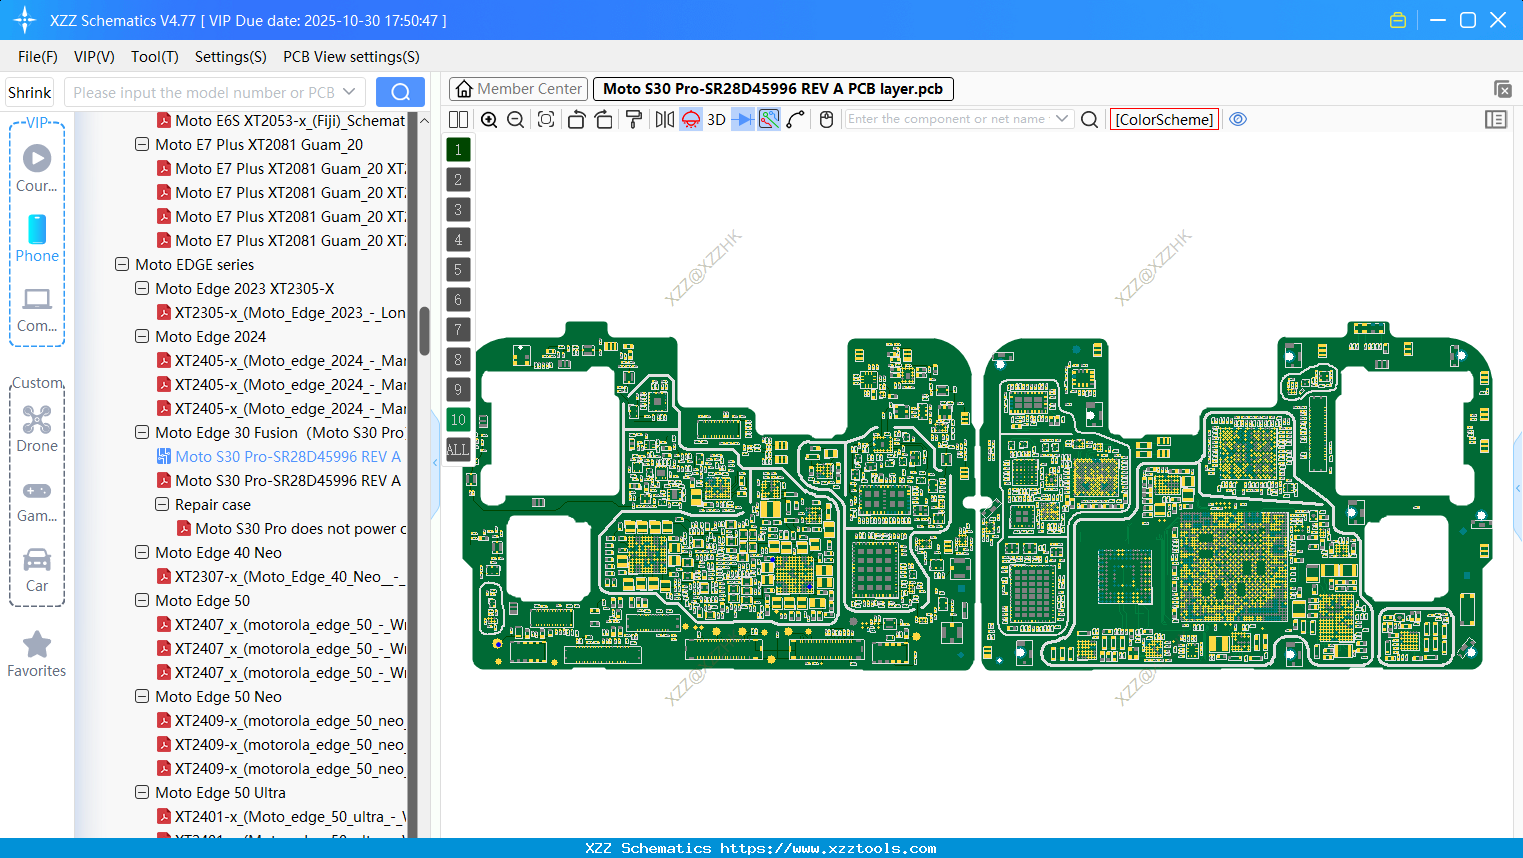Open the ColorScheme settings
This screenshot has height=858, width=1523.
[1163, 119]
